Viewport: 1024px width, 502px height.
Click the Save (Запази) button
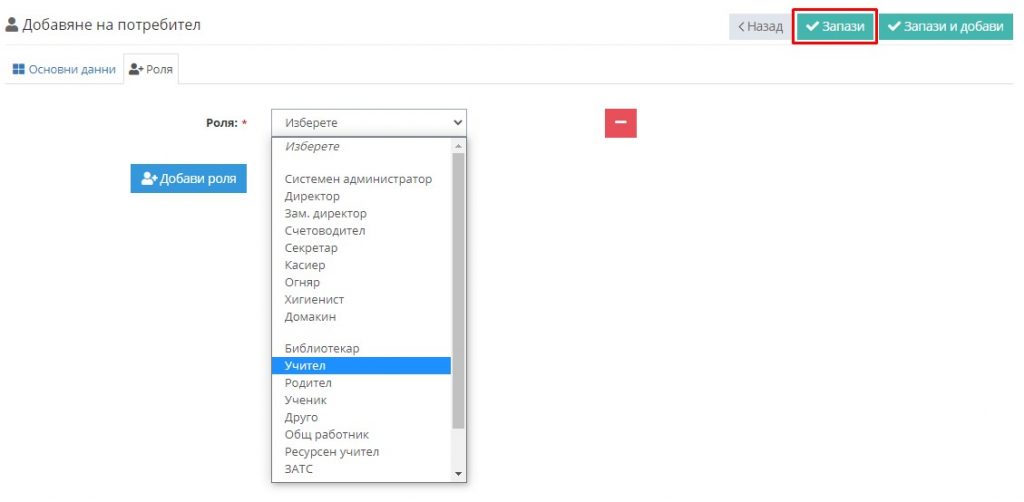tap(835, 27)
